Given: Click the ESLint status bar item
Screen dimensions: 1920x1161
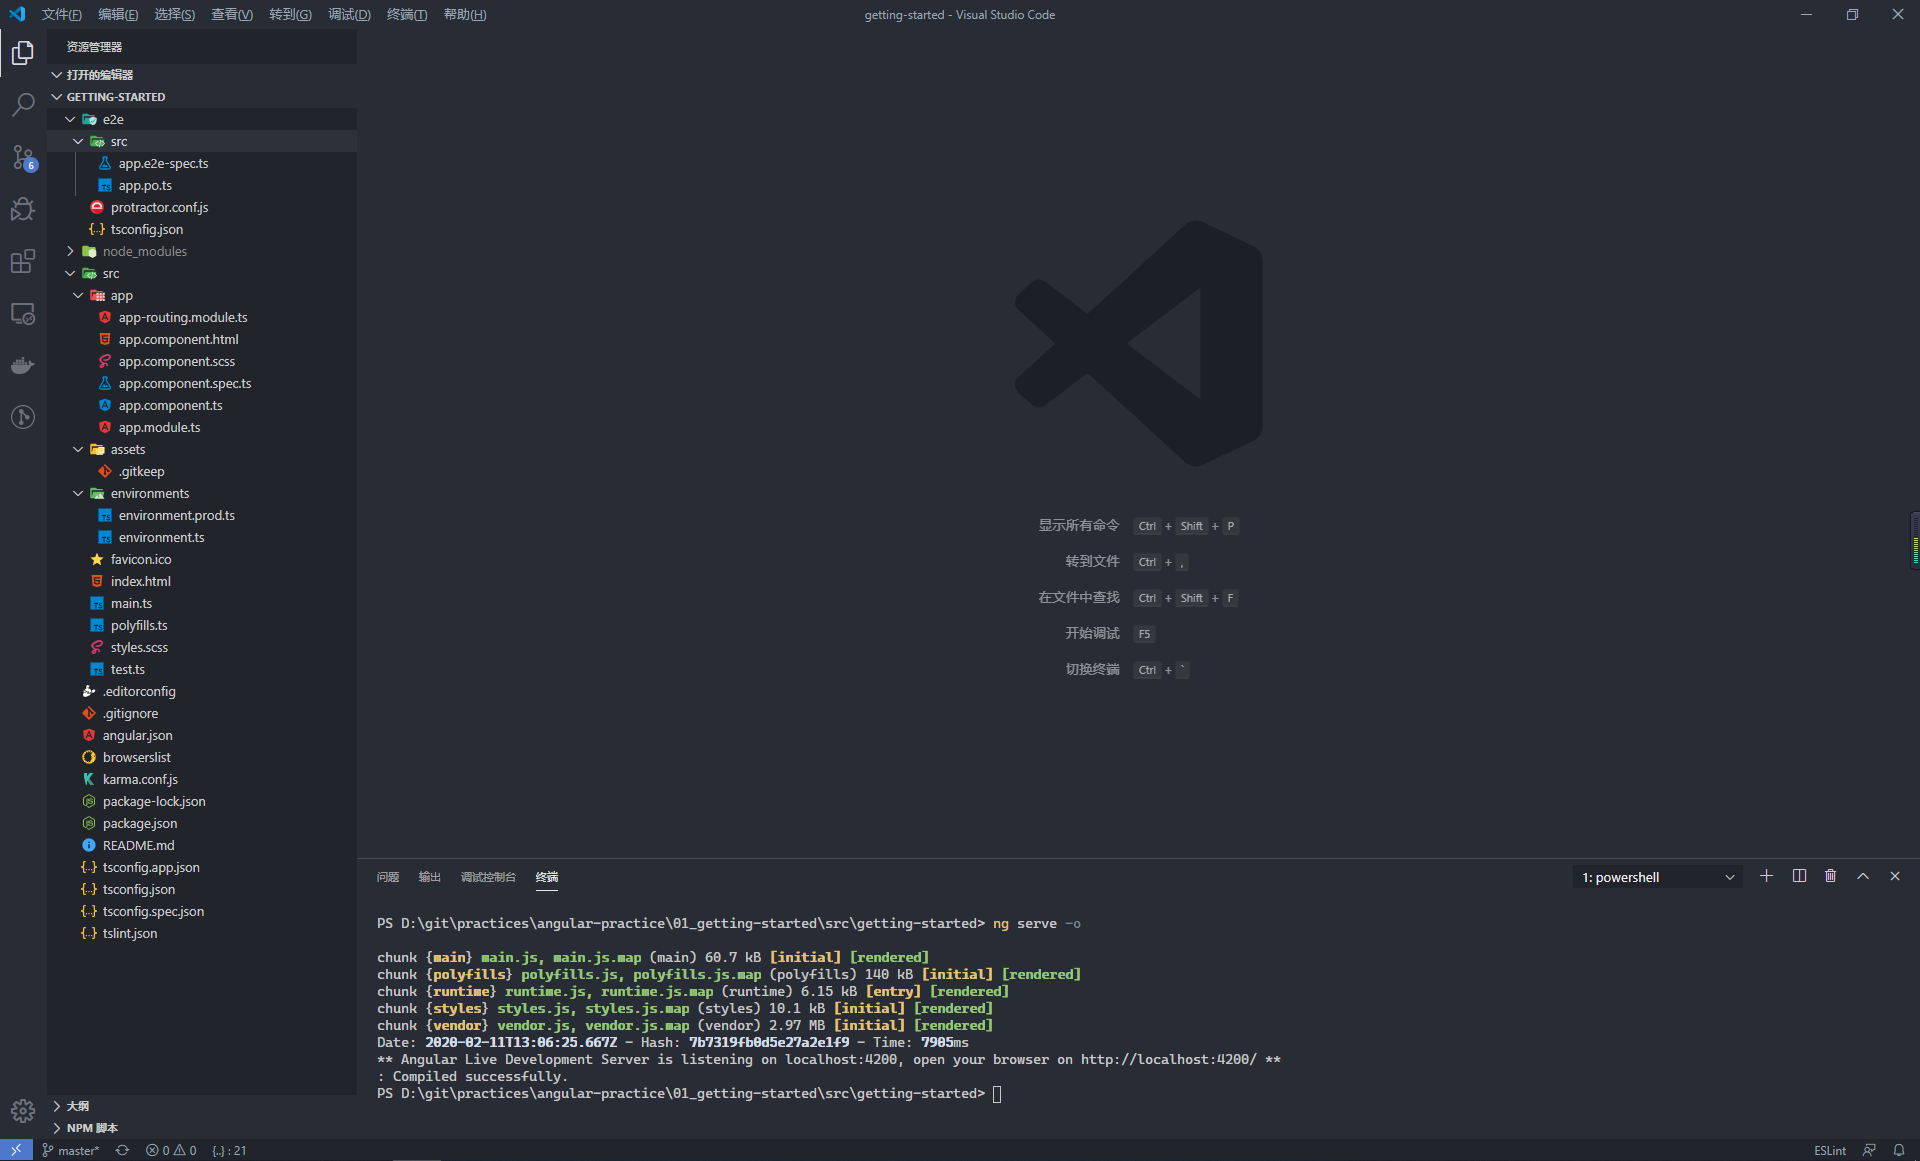Looking at the screenshot, I should click(1830, 1150).
